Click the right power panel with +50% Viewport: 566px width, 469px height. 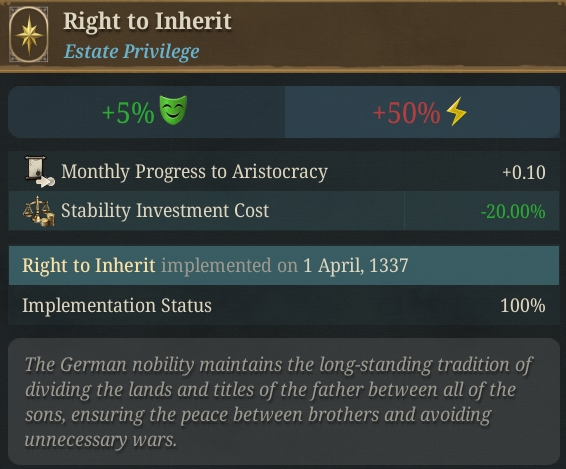tap(422, 112)
